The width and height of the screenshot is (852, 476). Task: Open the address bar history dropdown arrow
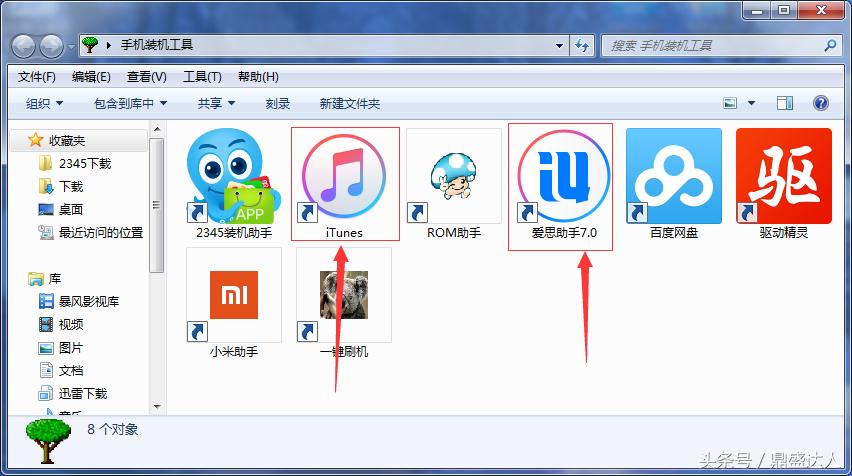[560, 46]
